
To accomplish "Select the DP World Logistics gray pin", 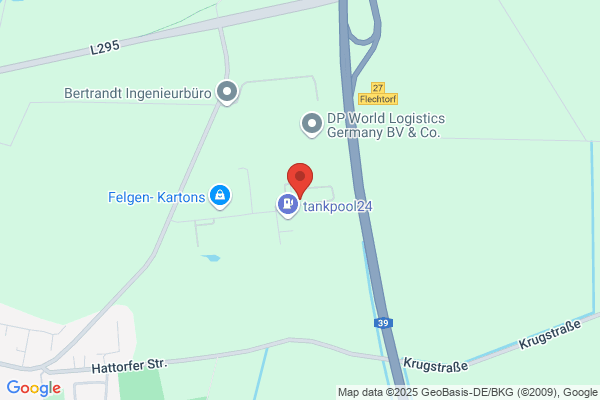I will tap(312, 124).
